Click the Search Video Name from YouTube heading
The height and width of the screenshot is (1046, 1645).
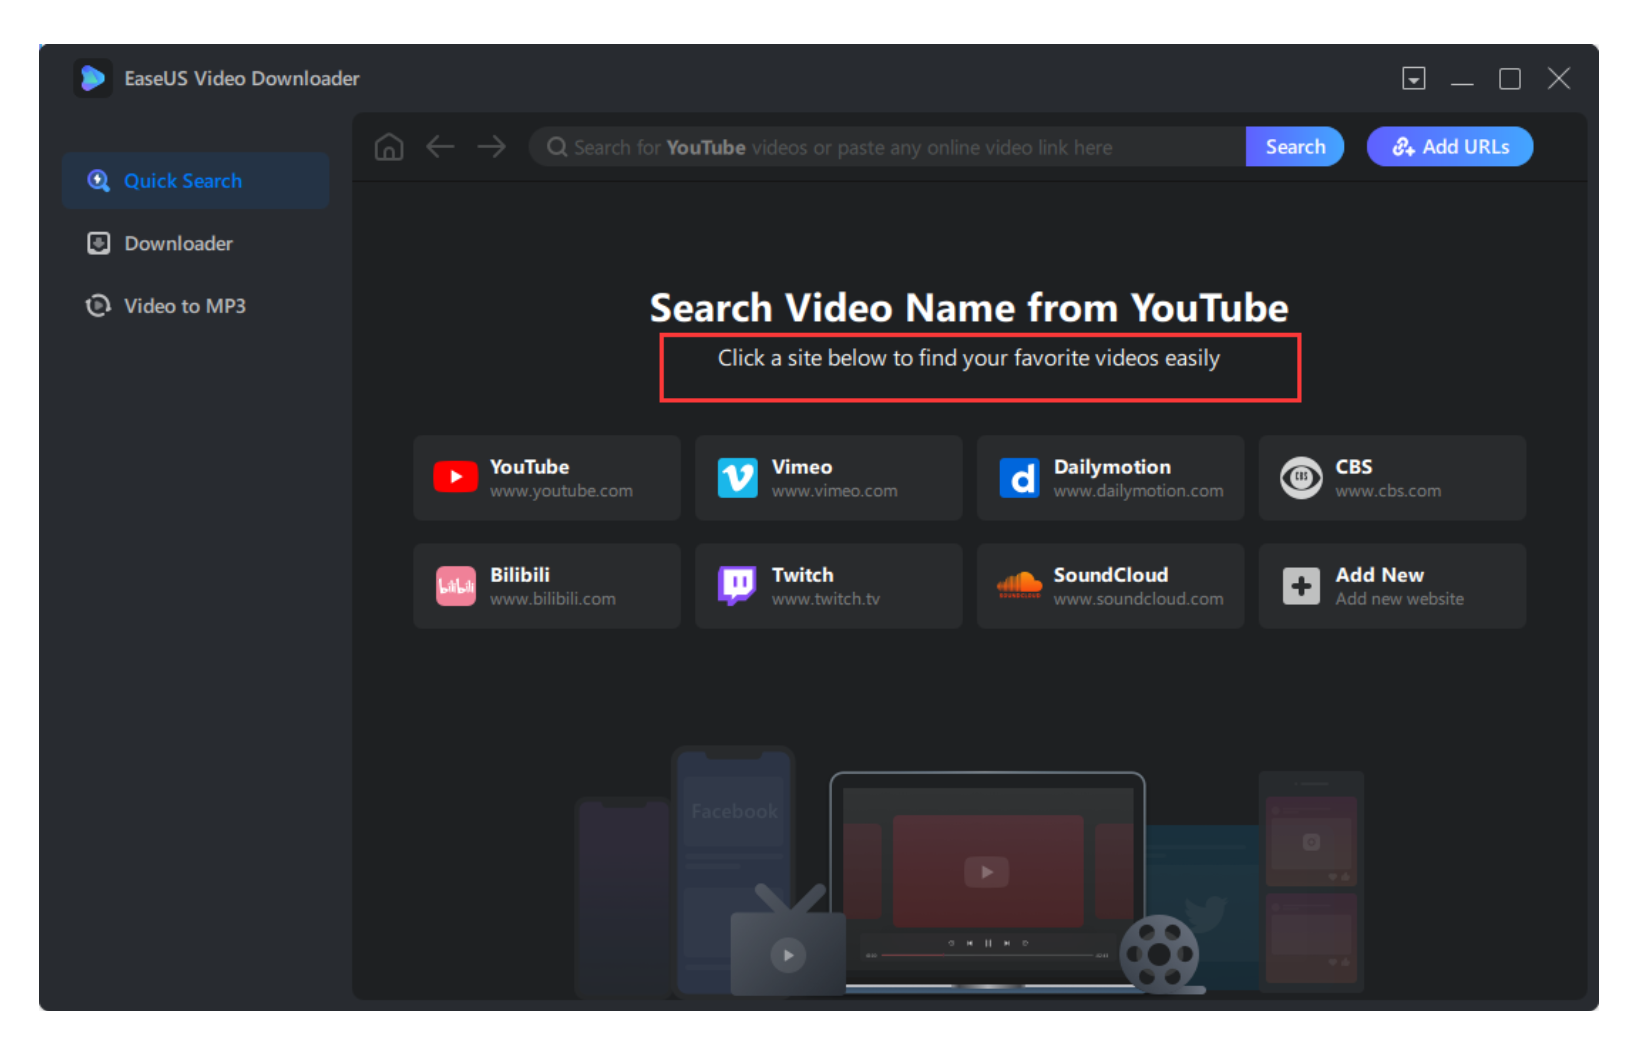[x=969, y=308]
